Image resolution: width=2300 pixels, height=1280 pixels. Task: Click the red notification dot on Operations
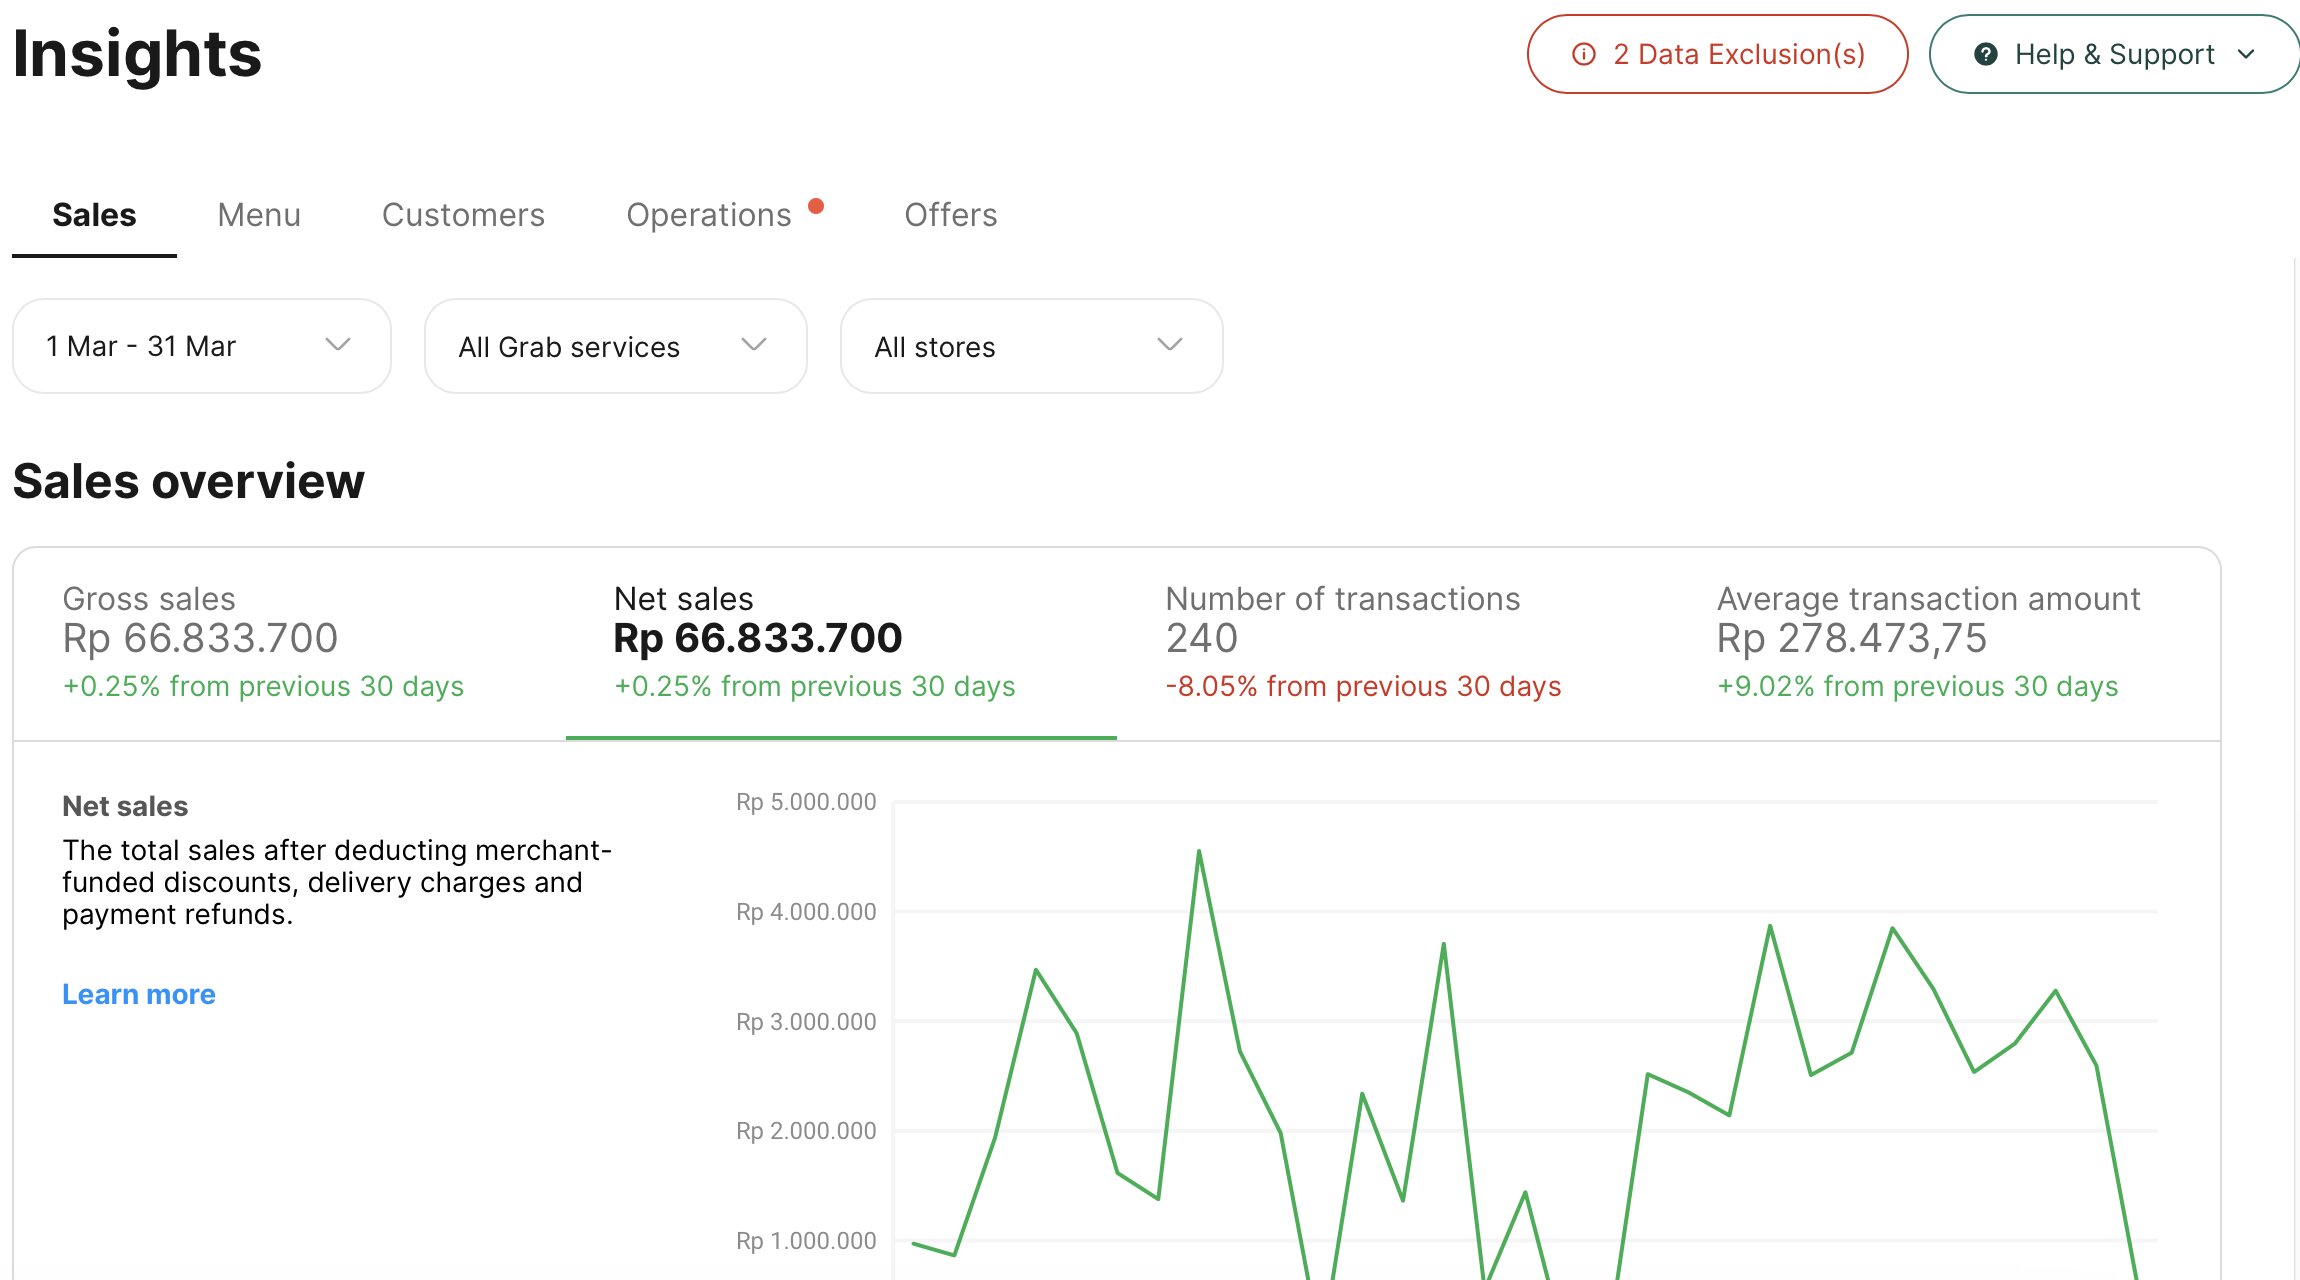pyautogui.click(x=816, y=206)
